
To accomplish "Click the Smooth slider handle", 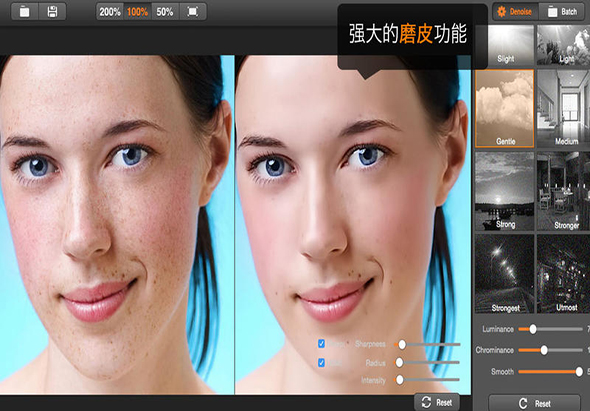I will pos(579,372).
